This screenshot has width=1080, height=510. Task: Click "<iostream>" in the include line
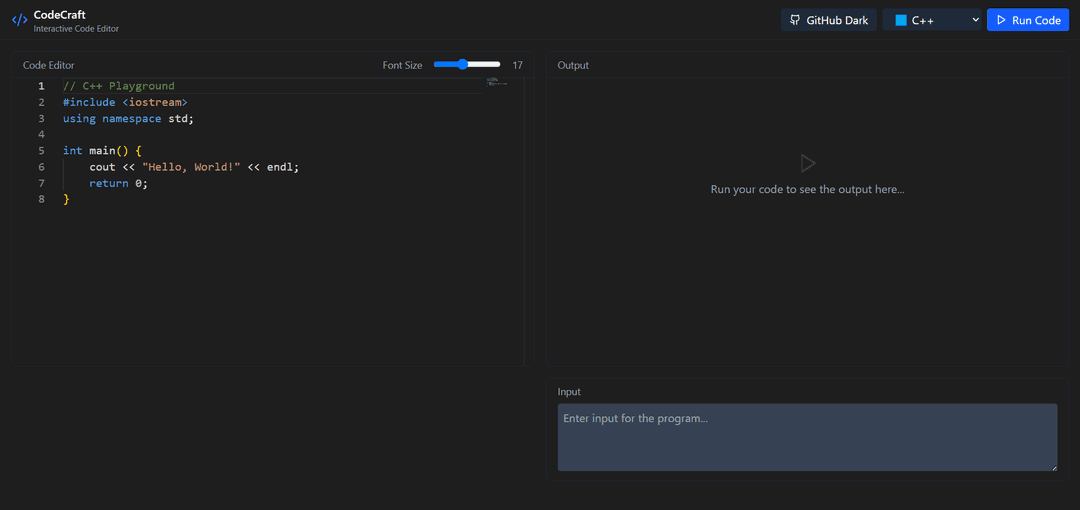tap(155, 103)
